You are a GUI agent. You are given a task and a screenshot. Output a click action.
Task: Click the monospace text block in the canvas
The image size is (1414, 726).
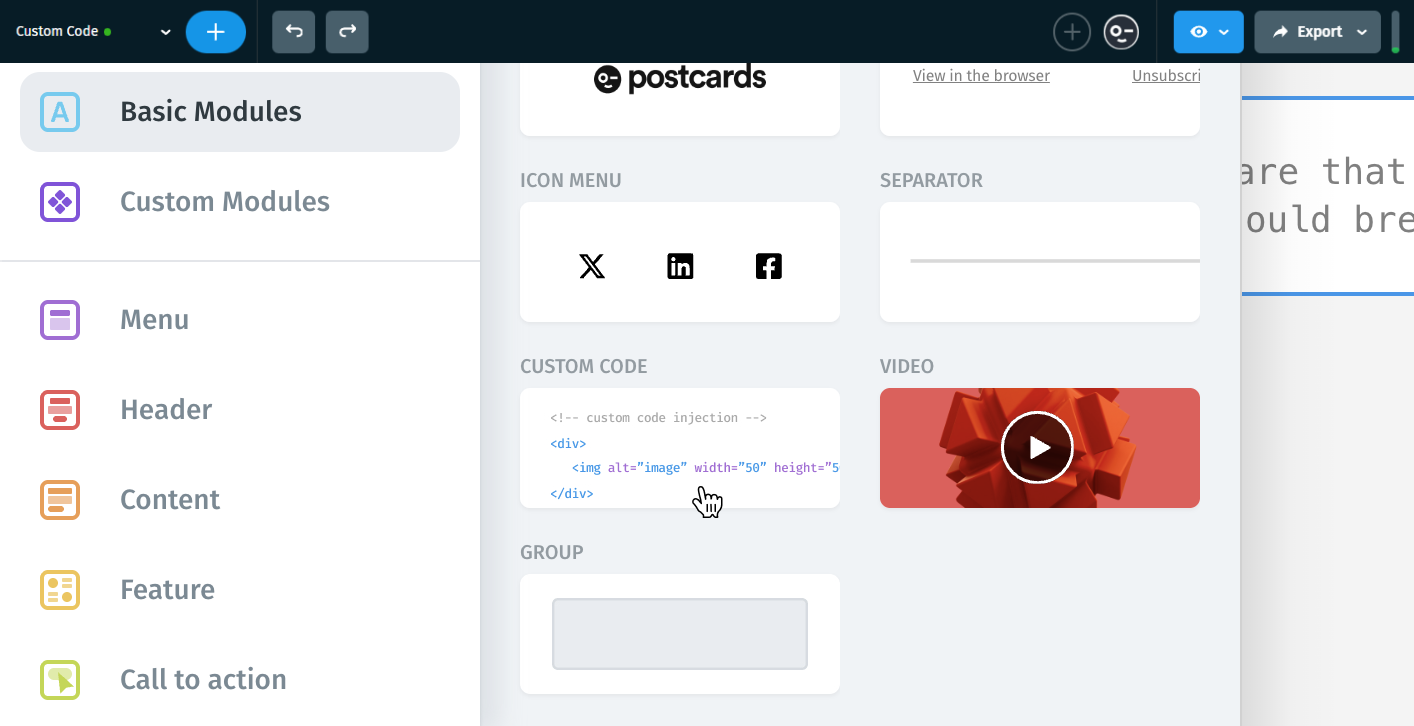[x=1327, y=196]
